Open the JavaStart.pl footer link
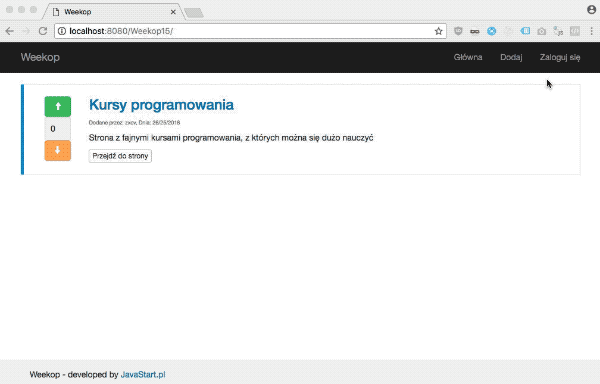 (x=143, y=374)
